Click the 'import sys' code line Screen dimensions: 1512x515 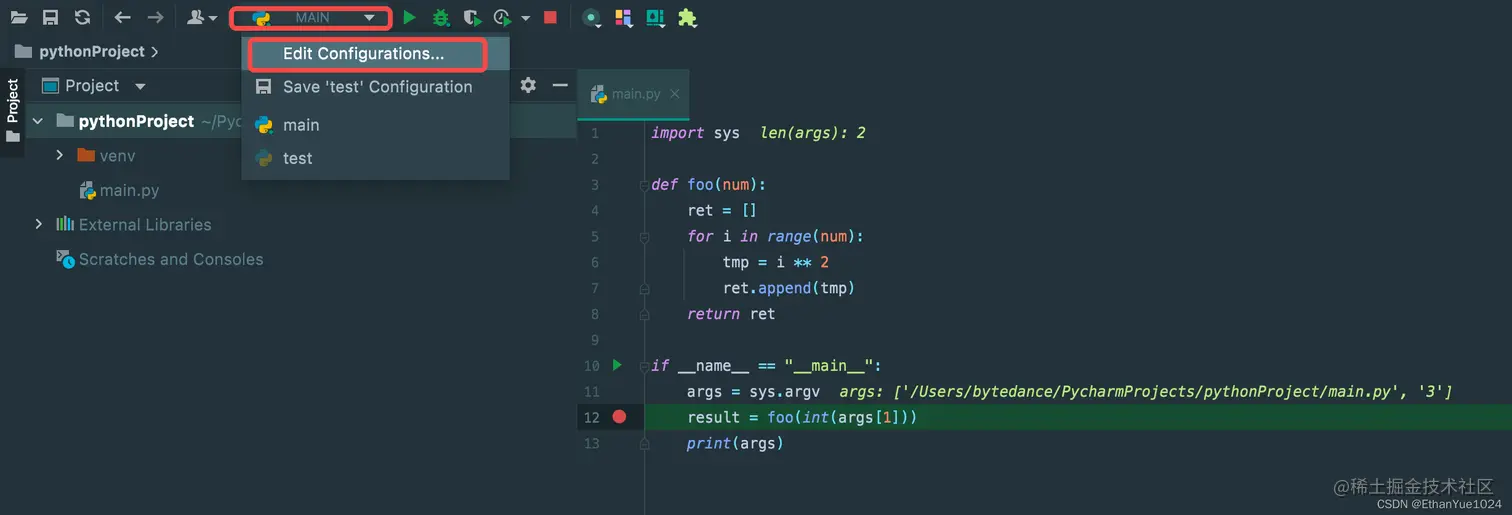(695, 133)
